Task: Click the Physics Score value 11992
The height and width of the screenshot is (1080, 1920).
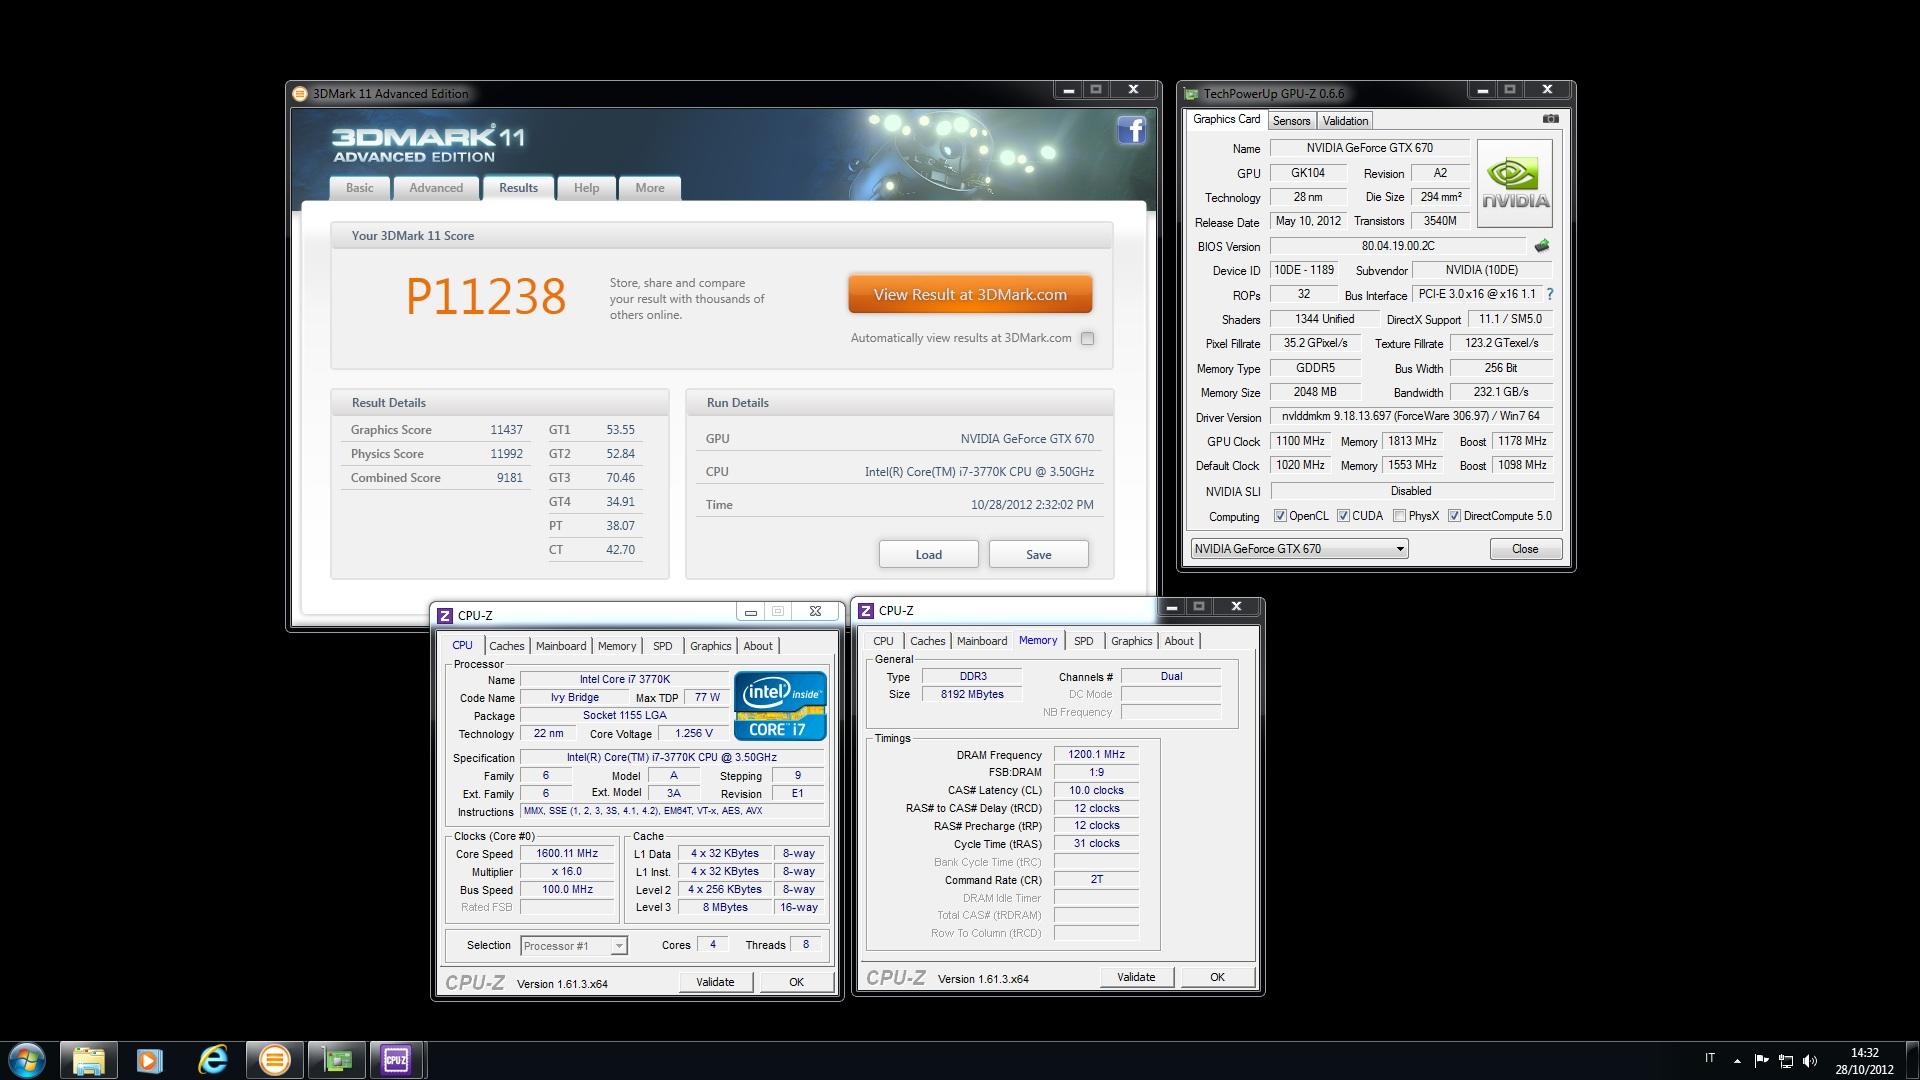Action: point(506,454)
